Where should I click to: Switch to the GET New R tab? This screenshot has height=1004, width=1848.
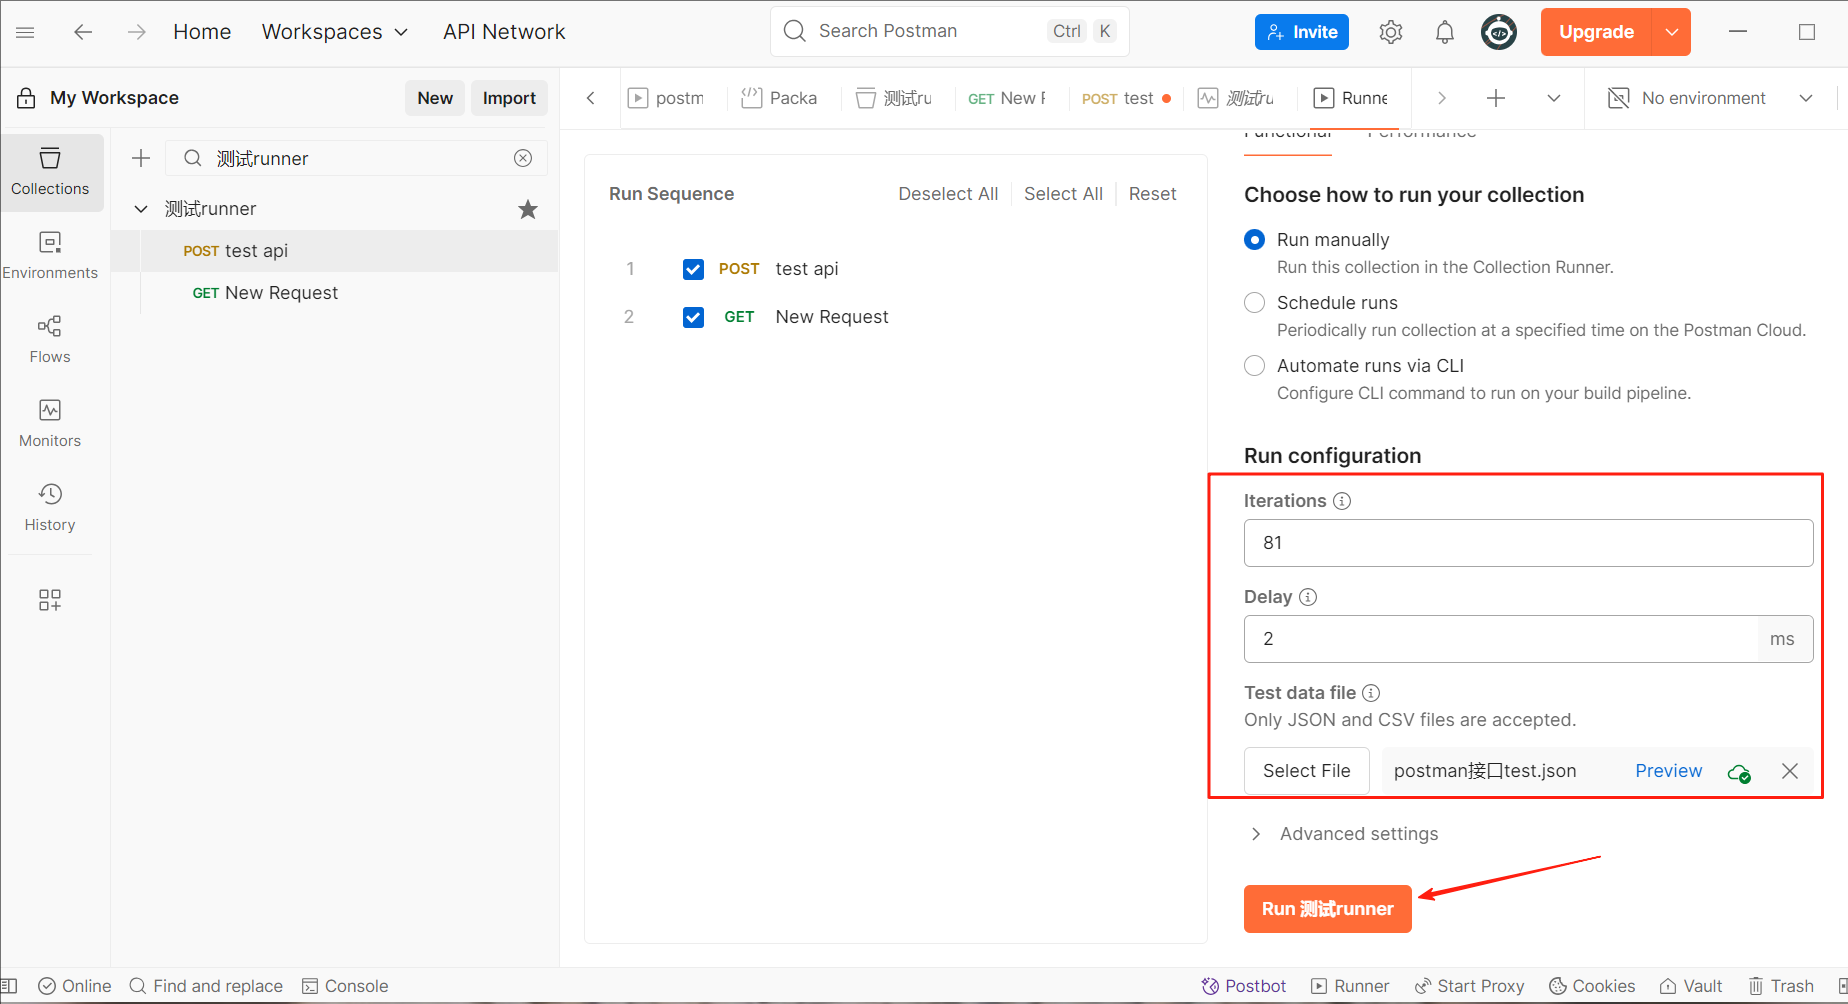(x=1007, y=98)
